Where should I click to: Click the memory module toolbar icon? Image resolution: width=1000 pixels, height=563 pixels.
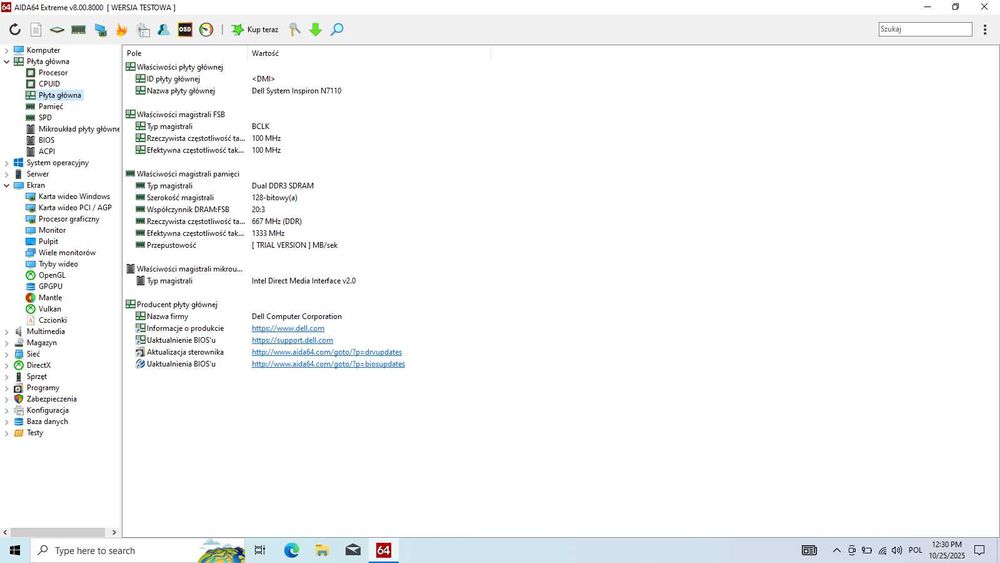pyautogui.click(x=78, y=29)
